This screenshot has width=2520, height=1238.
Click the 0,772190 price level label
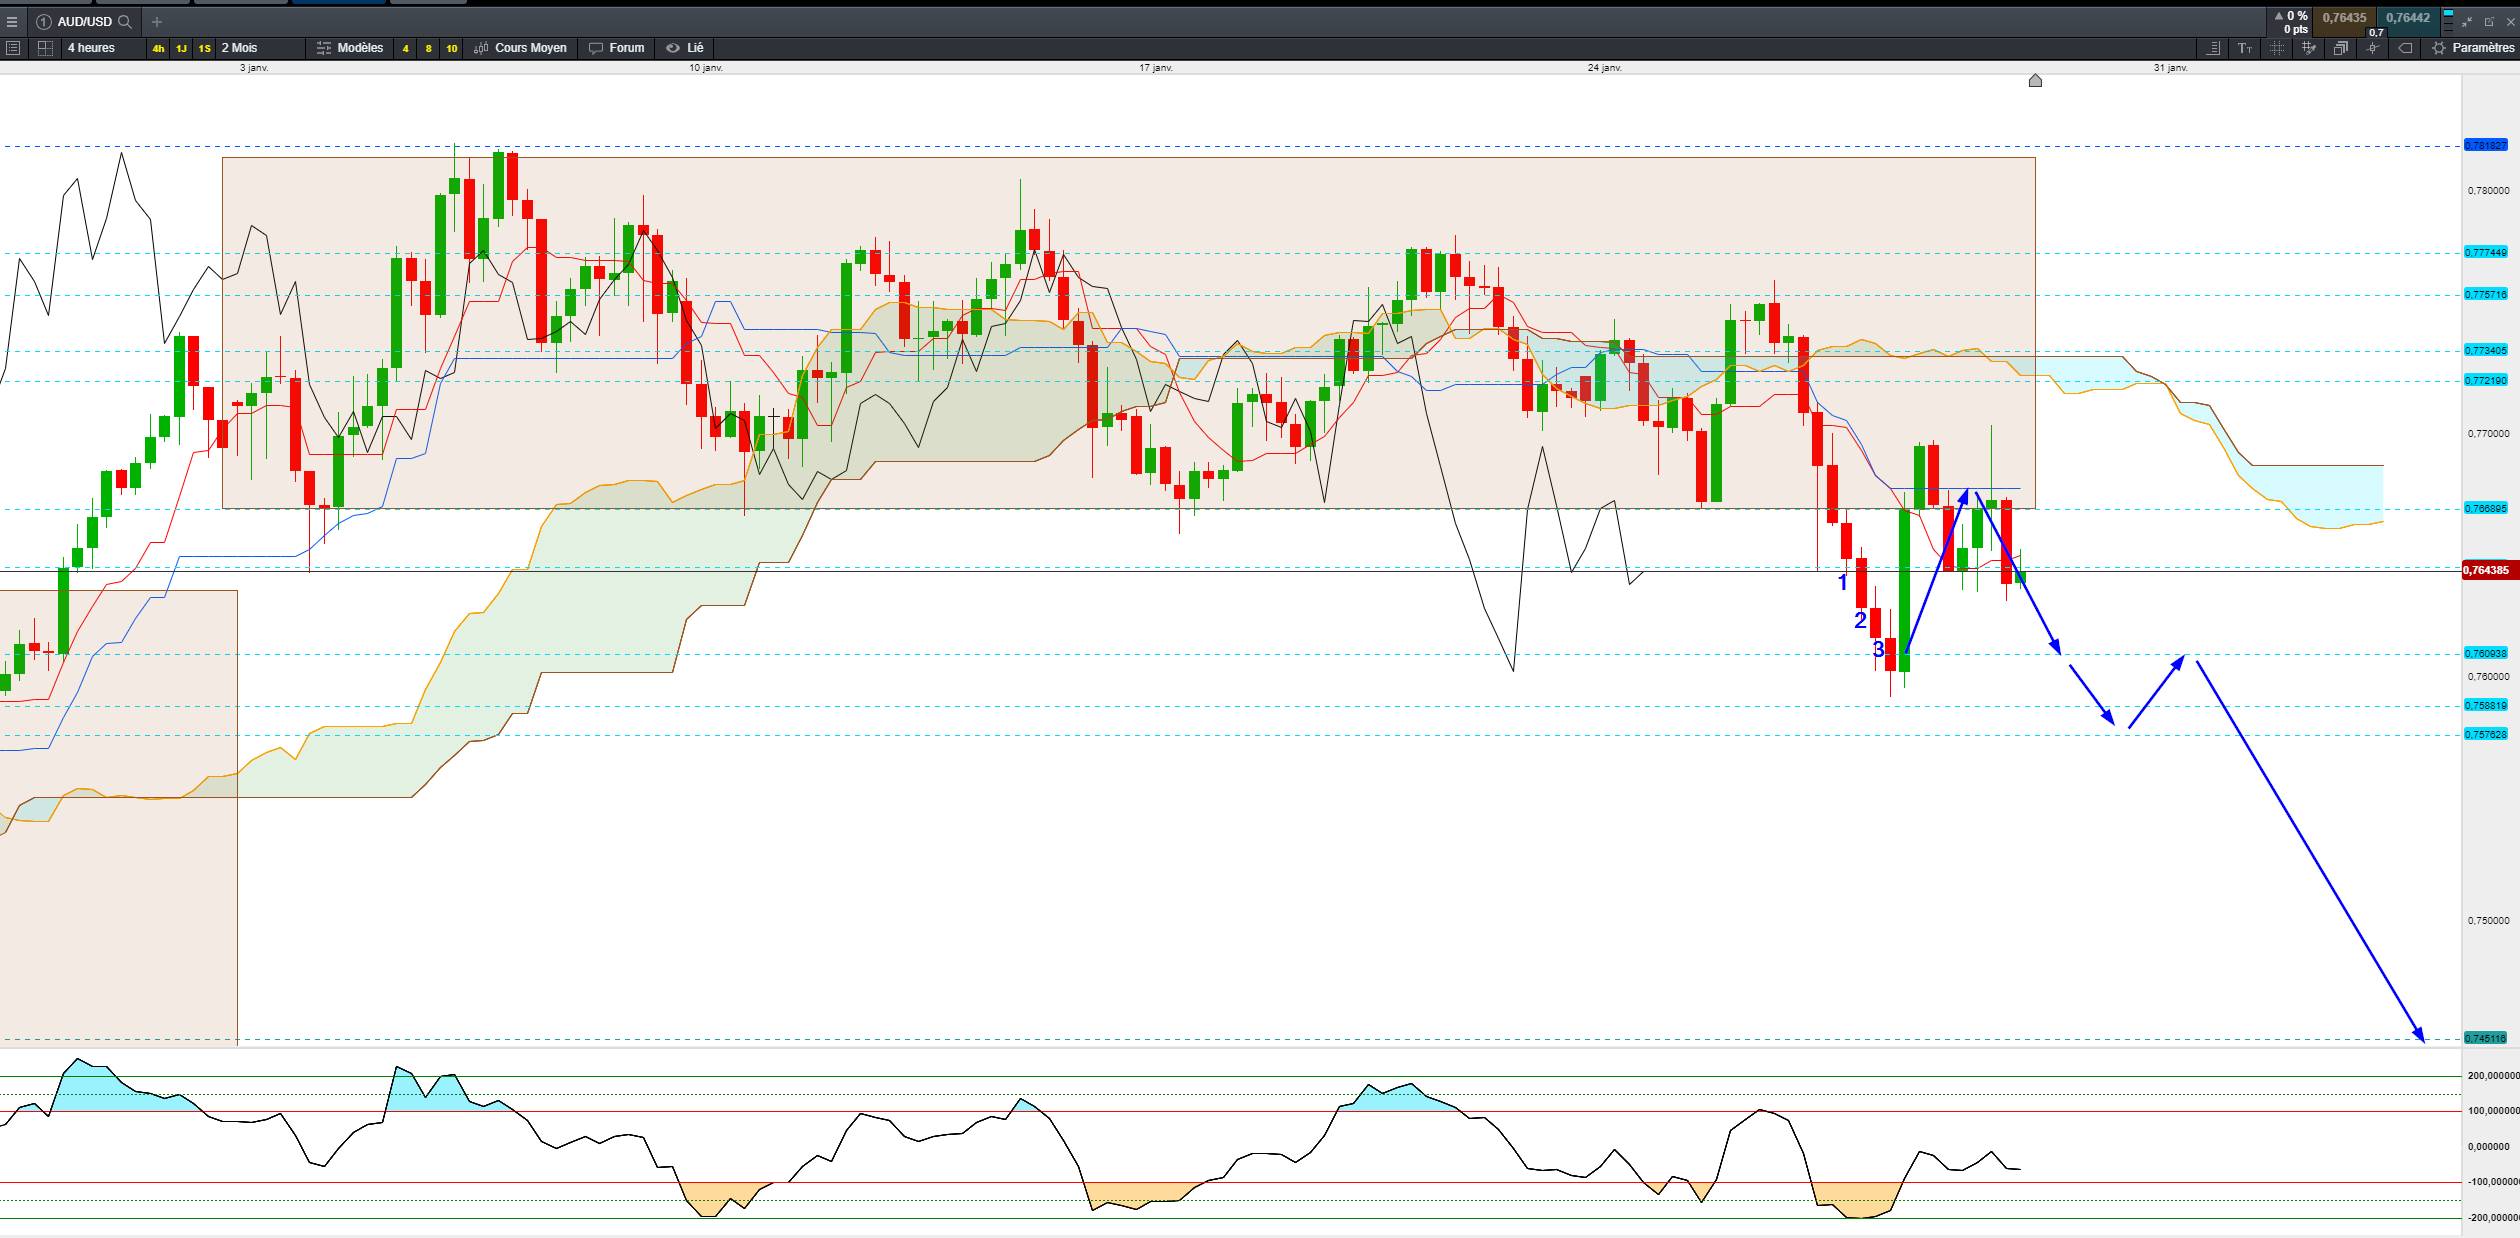[x=2486, y=381]
